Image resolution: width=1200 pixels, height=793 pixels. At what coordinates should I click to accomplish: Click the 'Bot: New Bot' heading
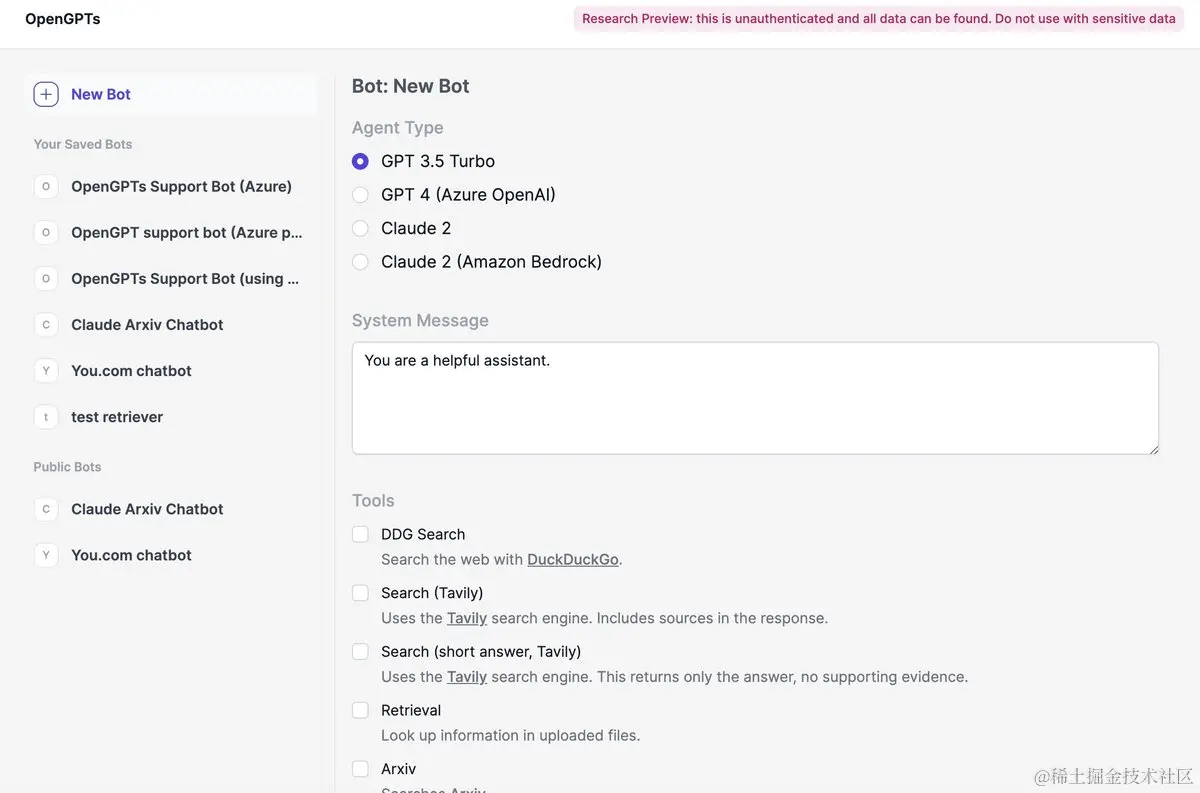pos(411,86)
